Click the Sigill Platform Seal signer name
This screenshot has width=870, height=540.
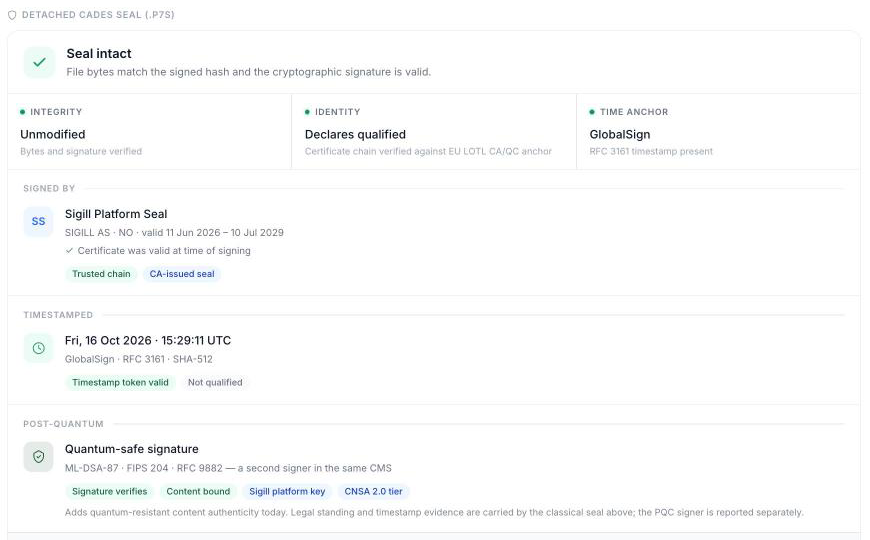click(116, 214)
